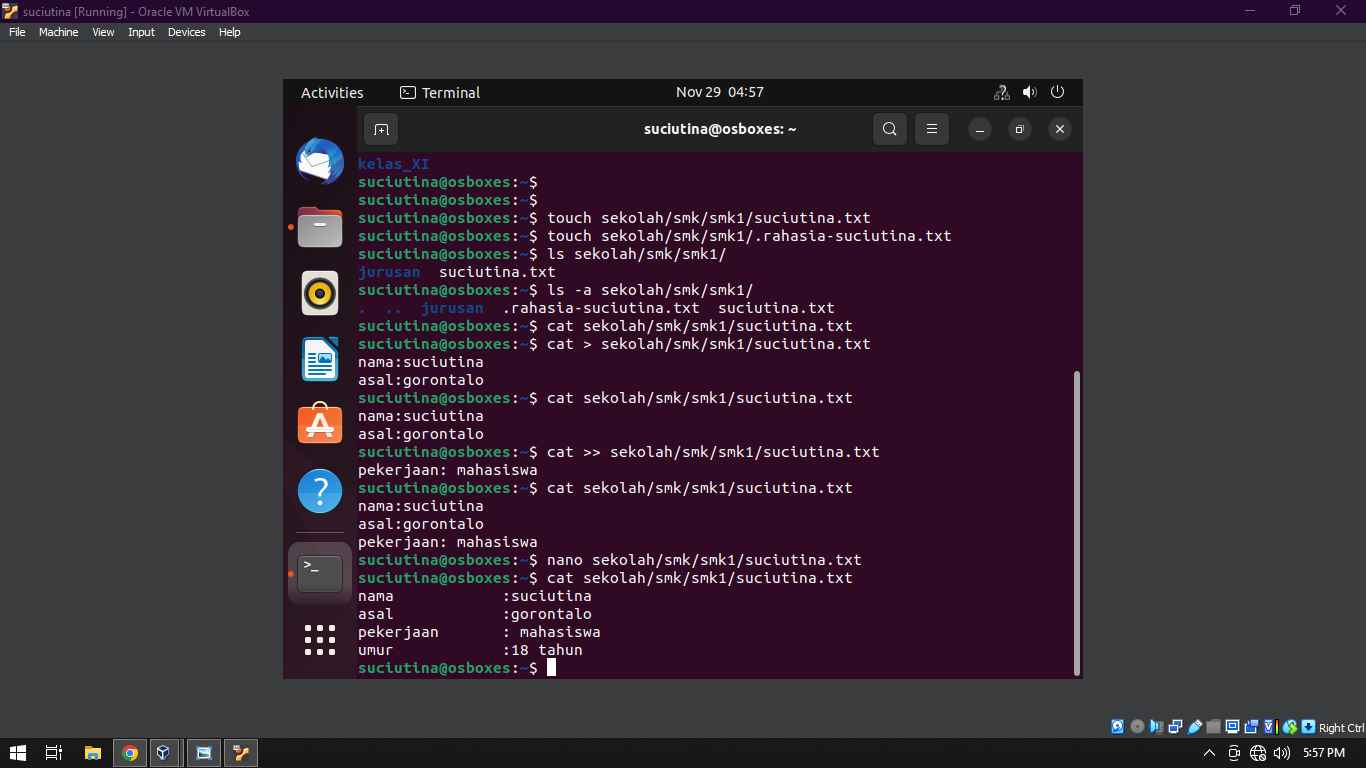Click the terminal search icon
The width and height of the screenshot is (1366, 768).
890,129
